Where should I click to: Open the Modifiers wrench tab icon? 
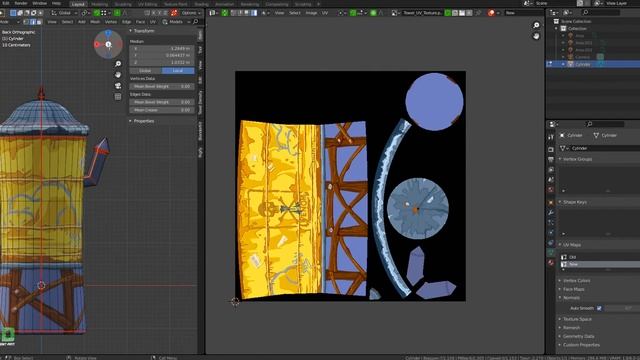pyautogui.click(x=551, y=212)
